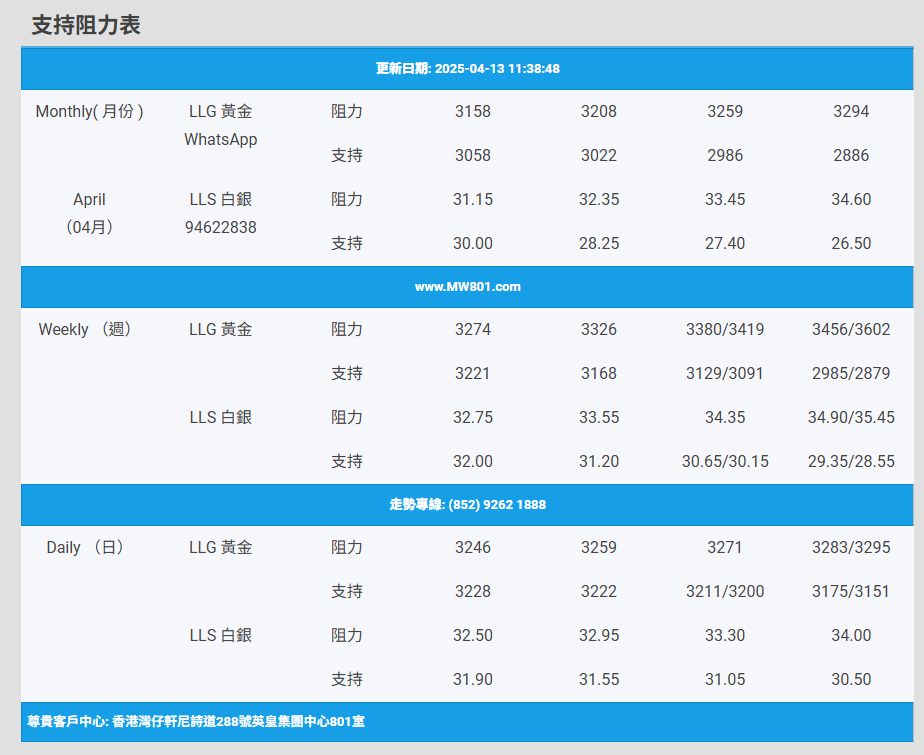Click daily gold resistance 3283/3295 cell
The width and height of the screenshot is (924, 755).
[850, 548]
